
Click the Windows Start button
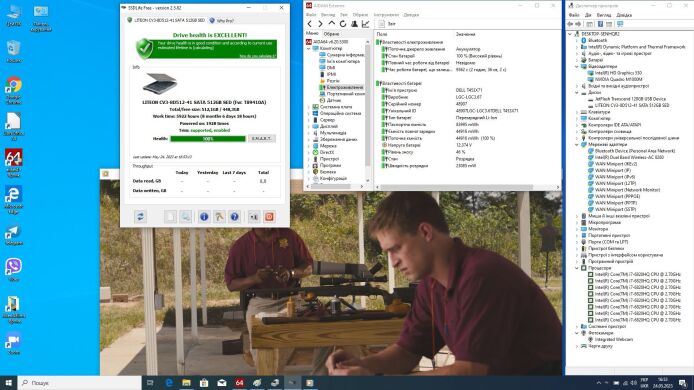coord(8,382)
